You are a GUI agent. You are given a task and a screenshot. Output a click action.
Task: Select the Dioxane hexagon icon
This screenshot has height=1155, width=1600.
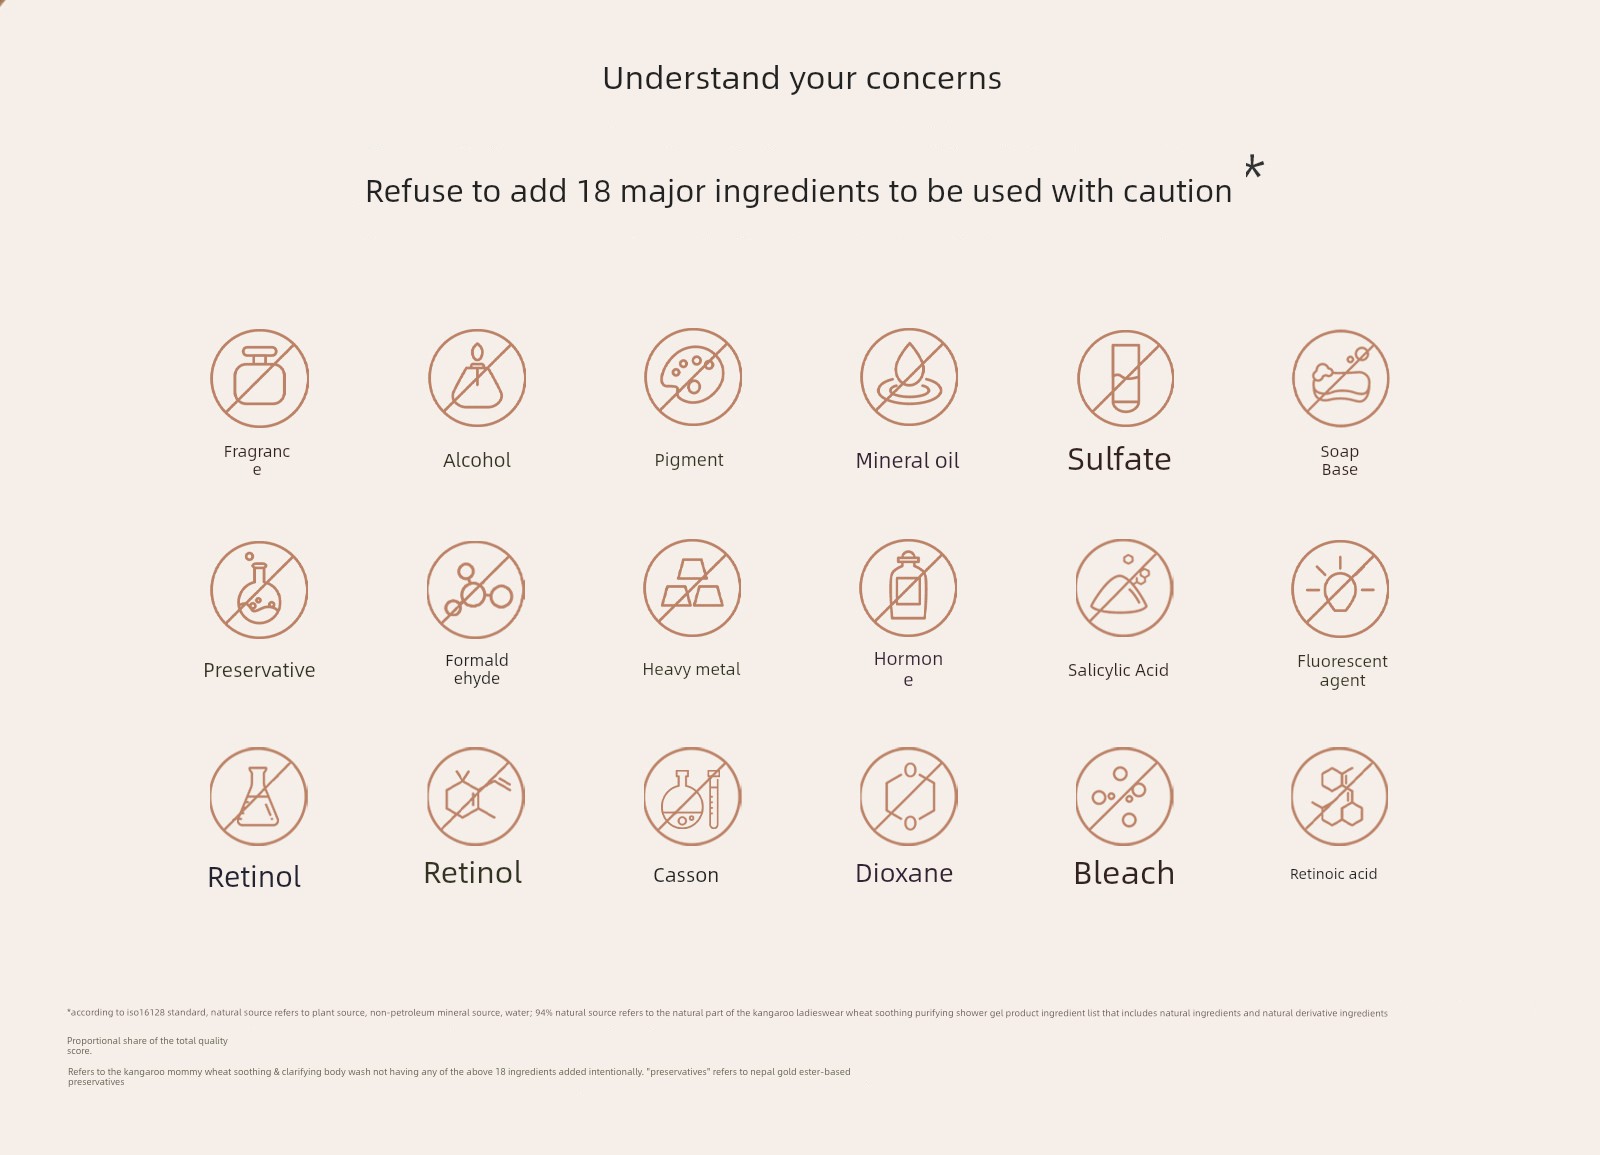[908, 797]
